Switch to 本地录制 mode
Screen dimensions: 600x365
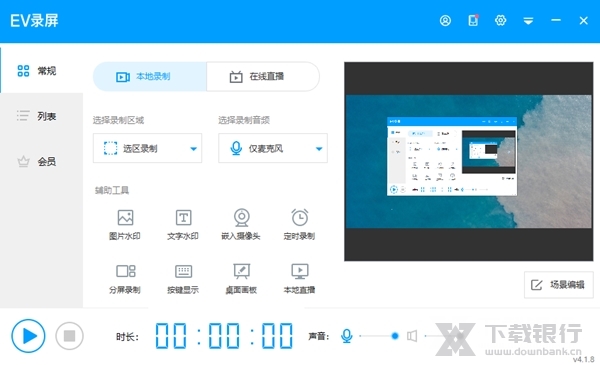[x=150, y=77]
